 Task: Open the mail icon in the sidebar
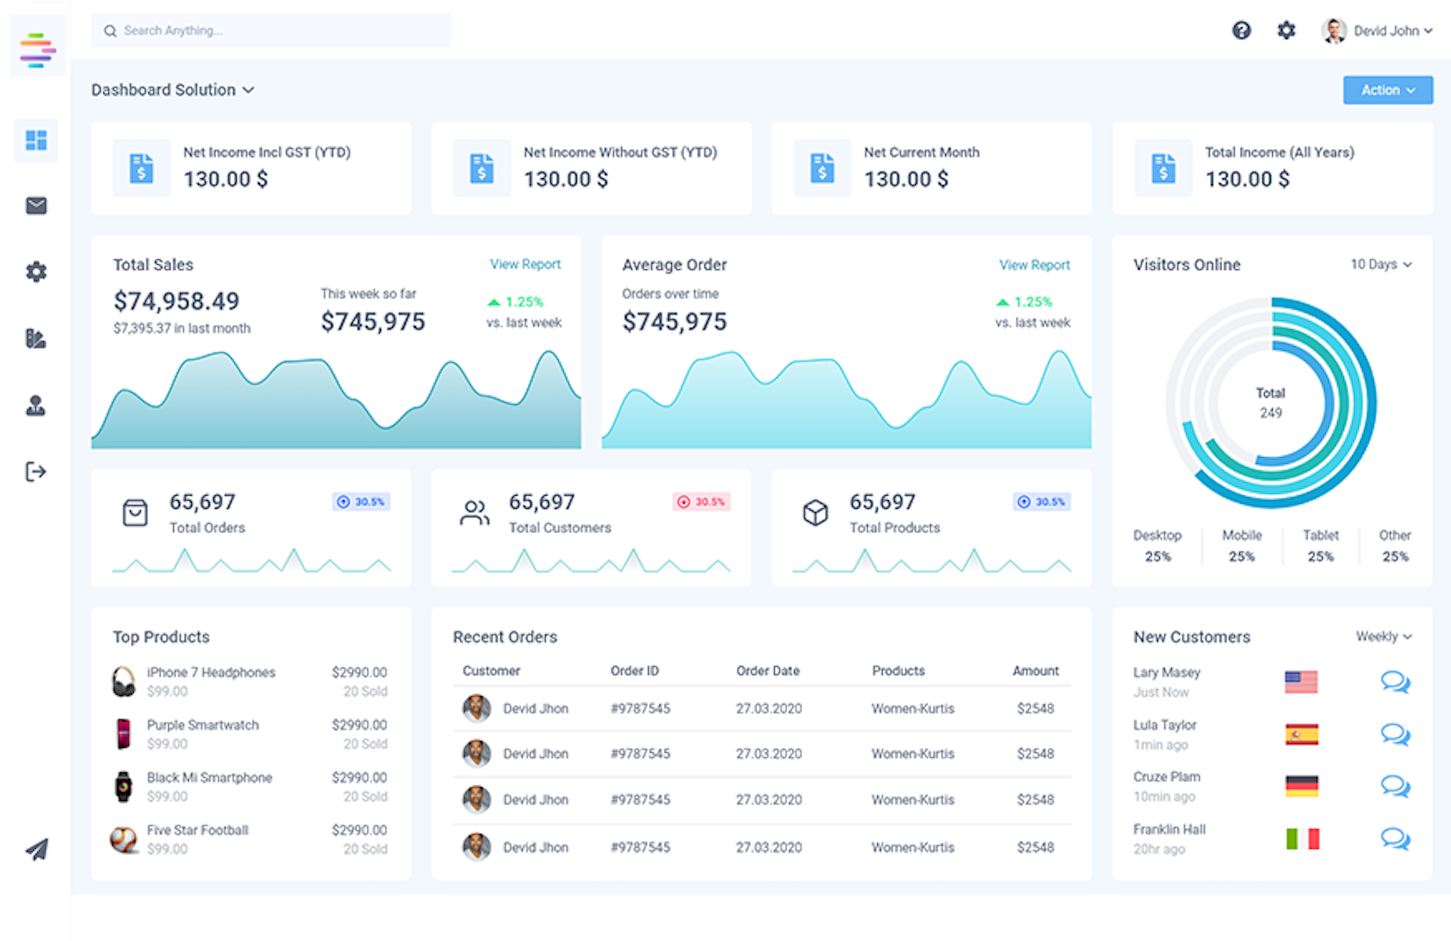pos(36,206)
